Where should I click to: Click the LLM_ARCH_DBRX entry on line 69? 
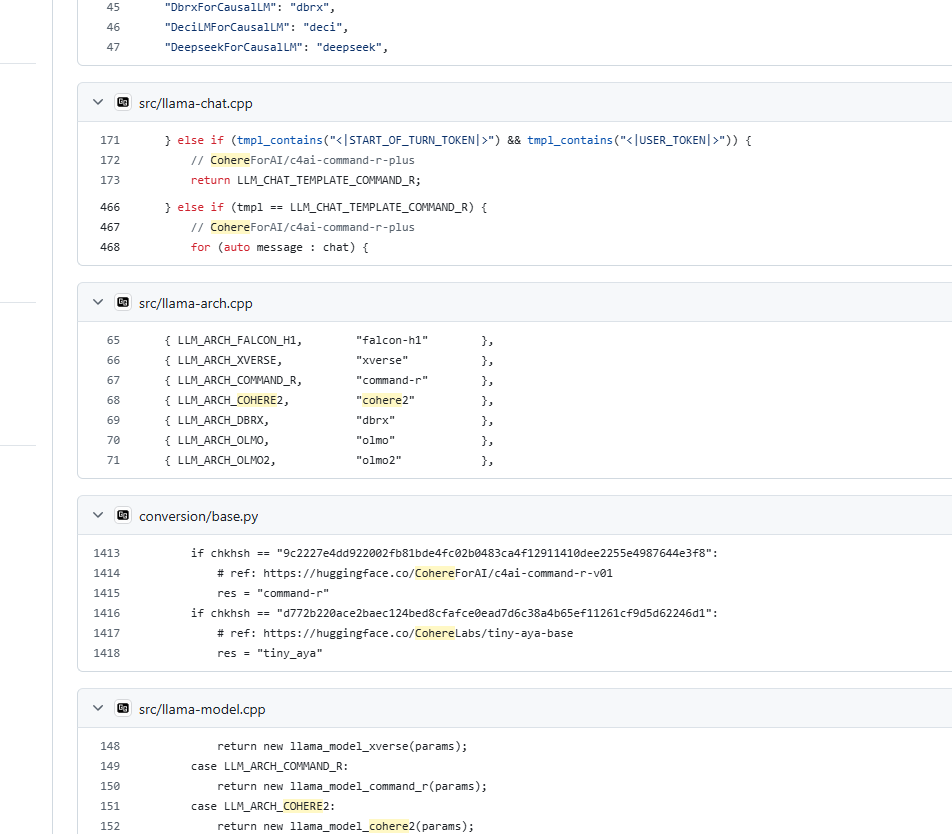(223, 420)
